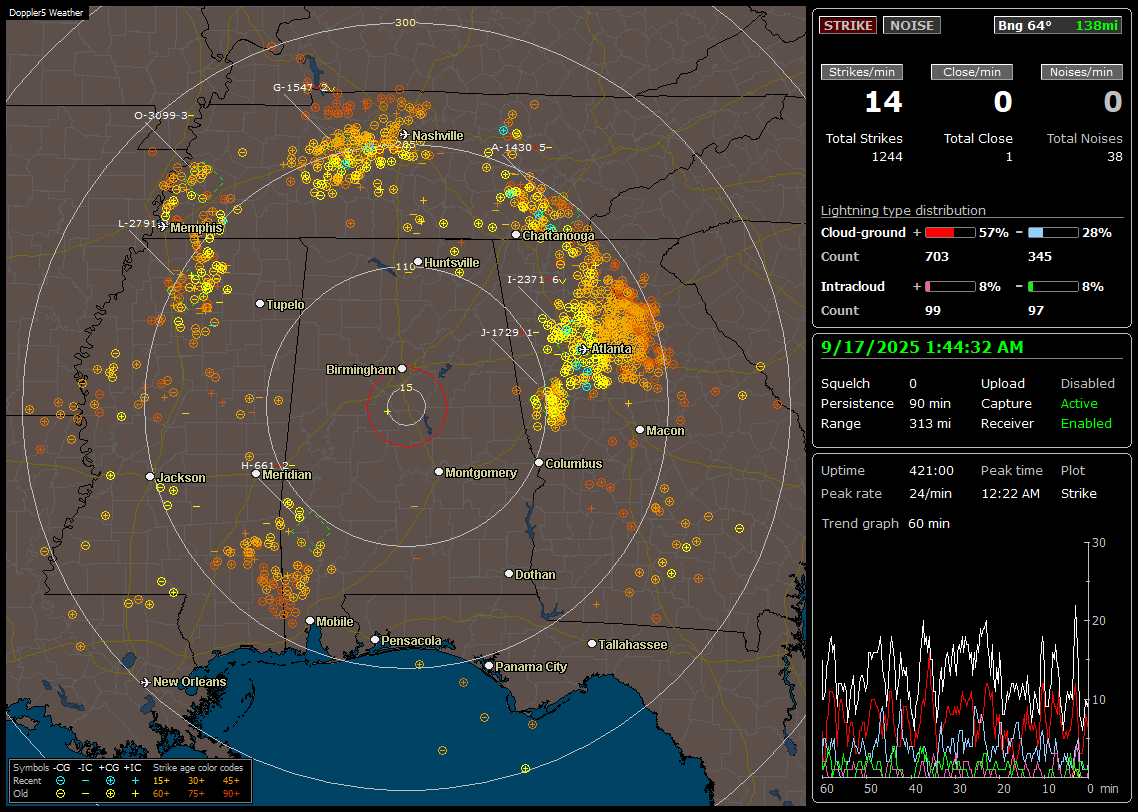Viewport: 1138px width, 812px height.
Task: Click the Peak rate 24/min value
Action: [x=931, y=493]
